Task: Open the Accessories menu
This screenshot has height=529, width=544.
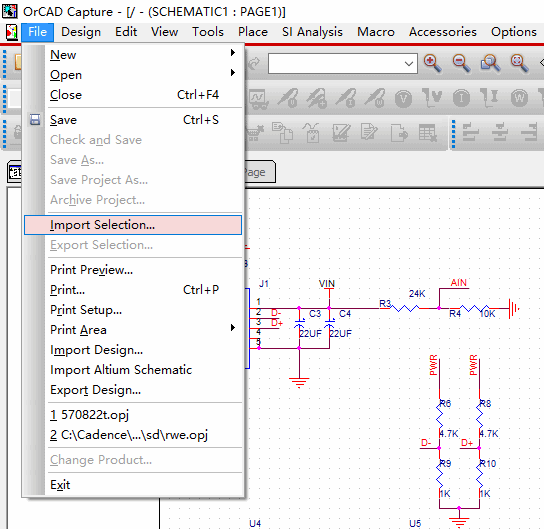Action: click(x=443, y=32)
